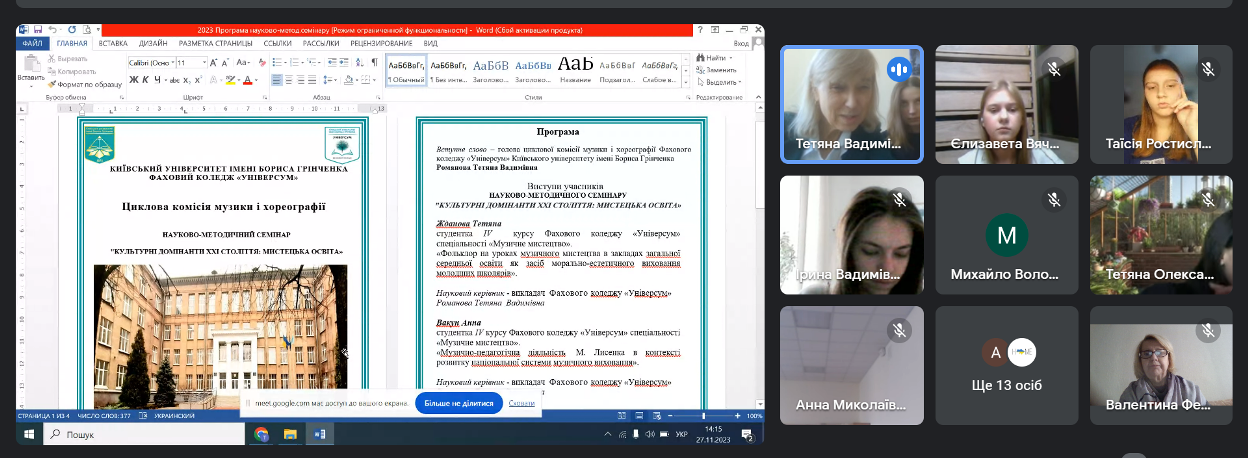This screenshot has height=458, width=1248.
Task: Open the font name Calibri combo box
Action: tap(152, 62)
